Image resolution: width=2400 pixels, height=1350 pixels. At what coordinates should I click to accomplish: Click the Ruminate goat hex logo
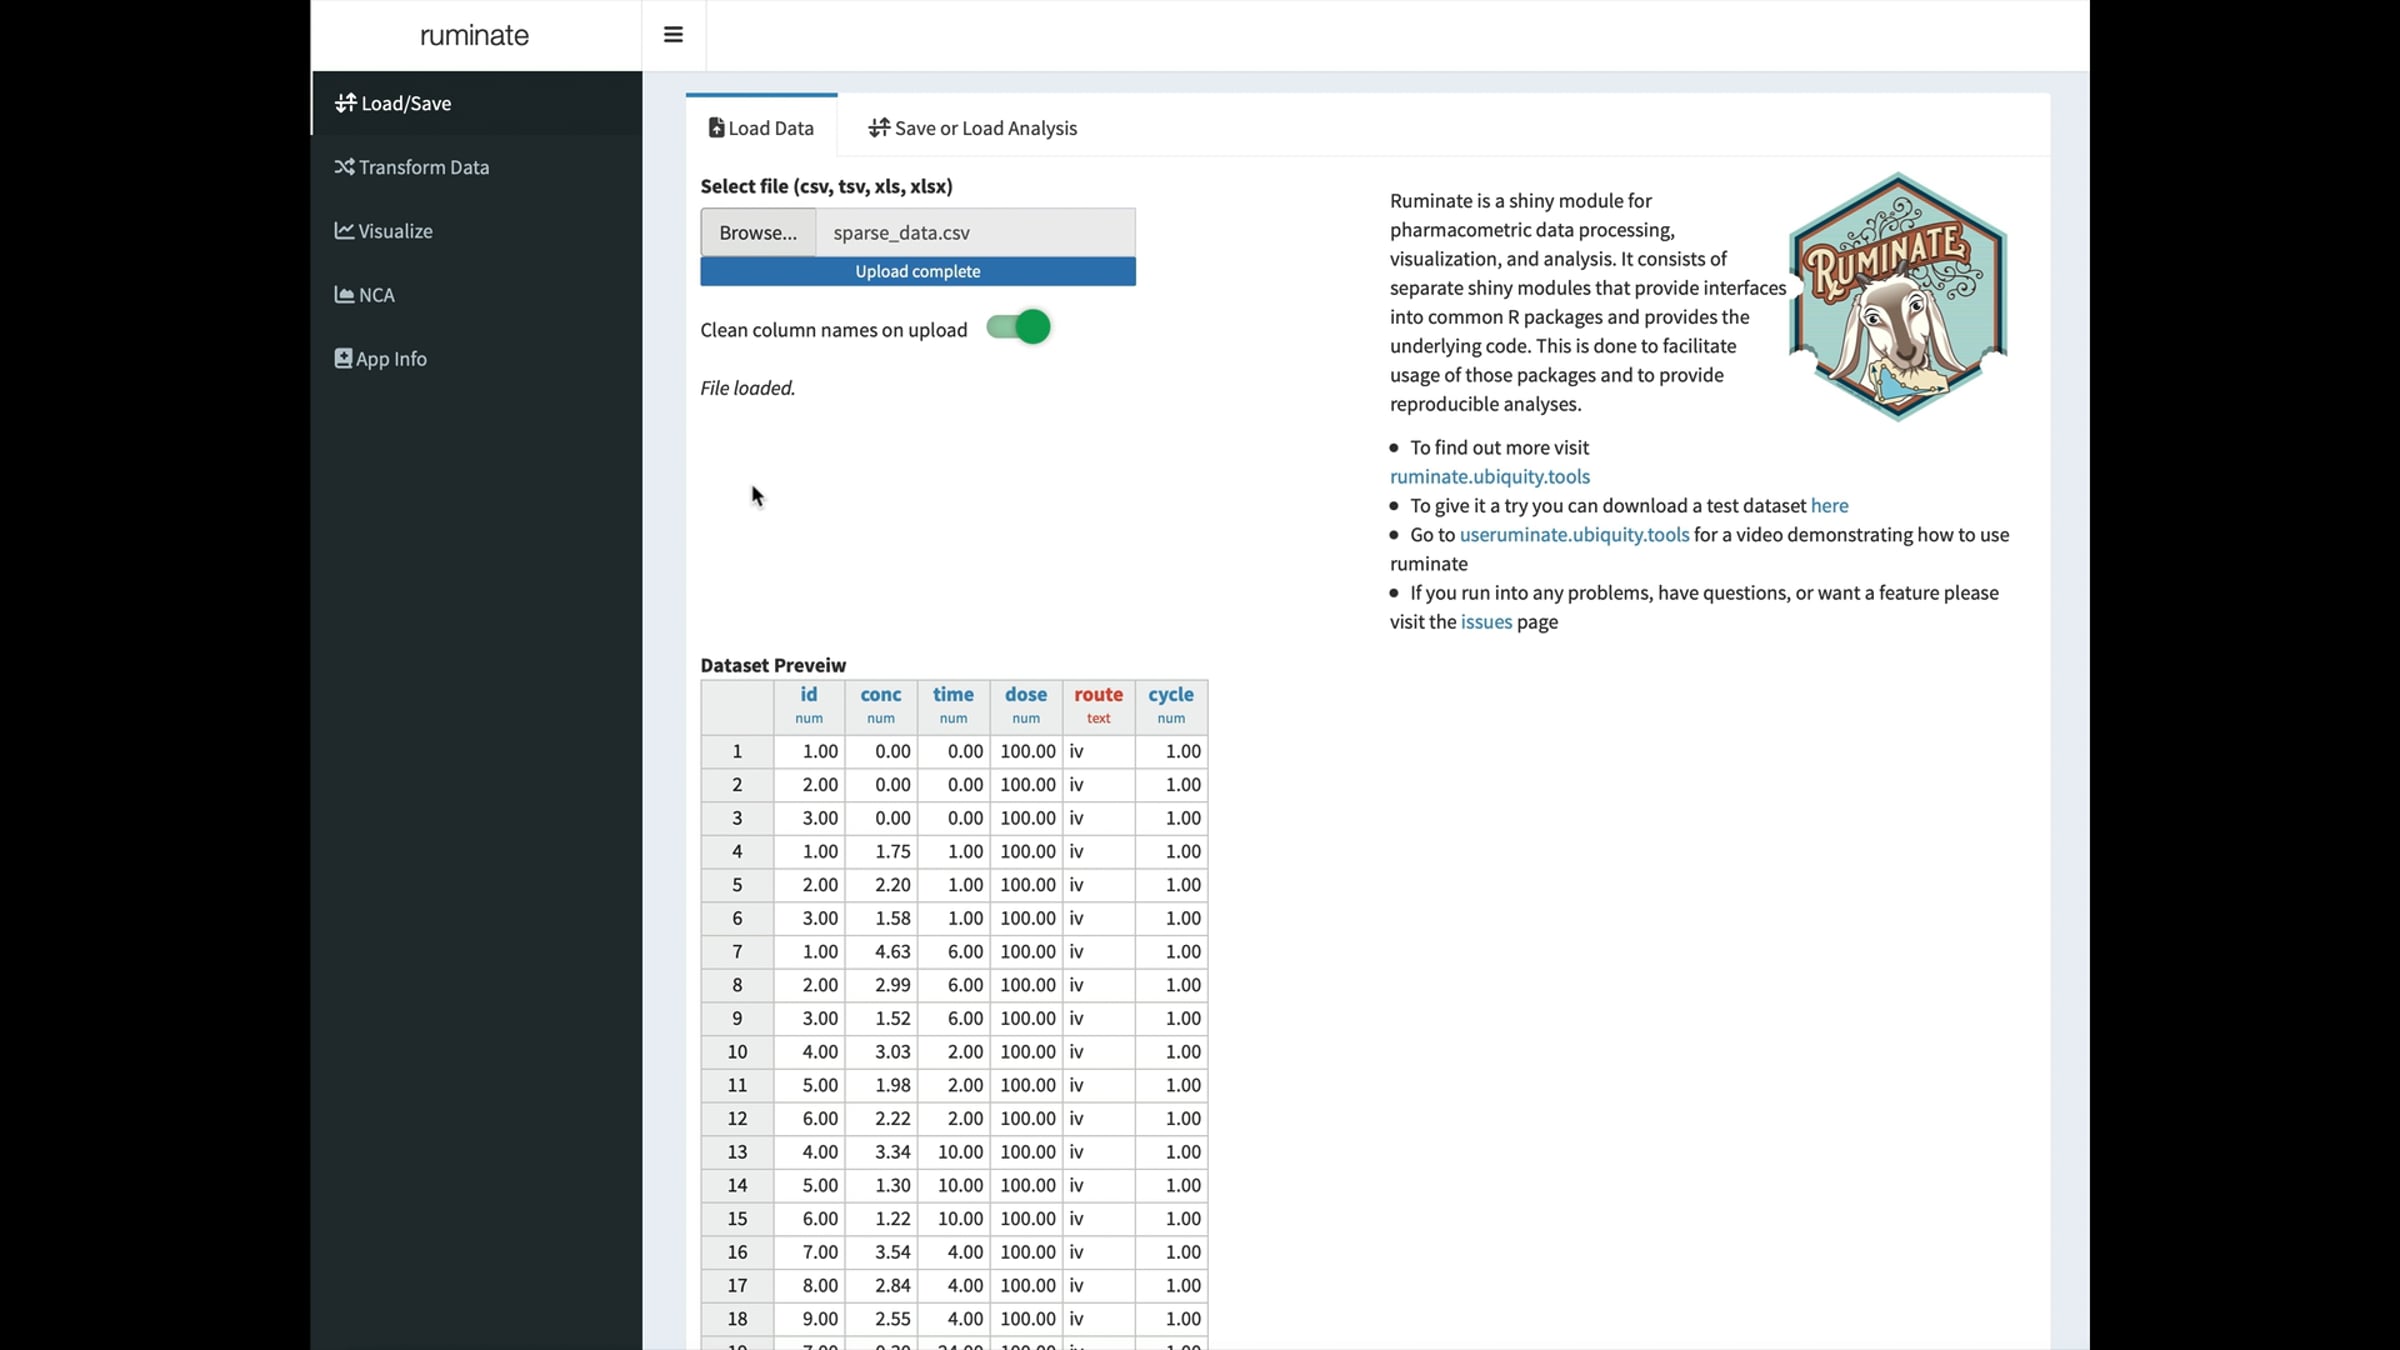pyautogui.click(x=1897, y=297)
